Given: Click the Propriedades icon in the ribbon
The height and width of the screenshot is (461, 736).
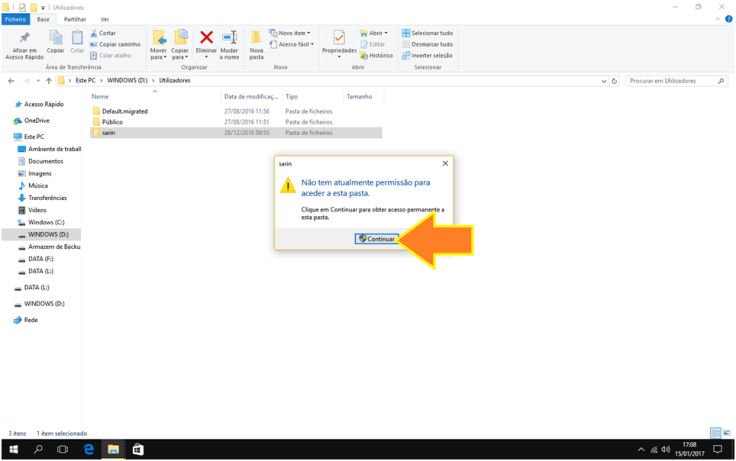Looking at the screenshot, I should pos(339,40).
